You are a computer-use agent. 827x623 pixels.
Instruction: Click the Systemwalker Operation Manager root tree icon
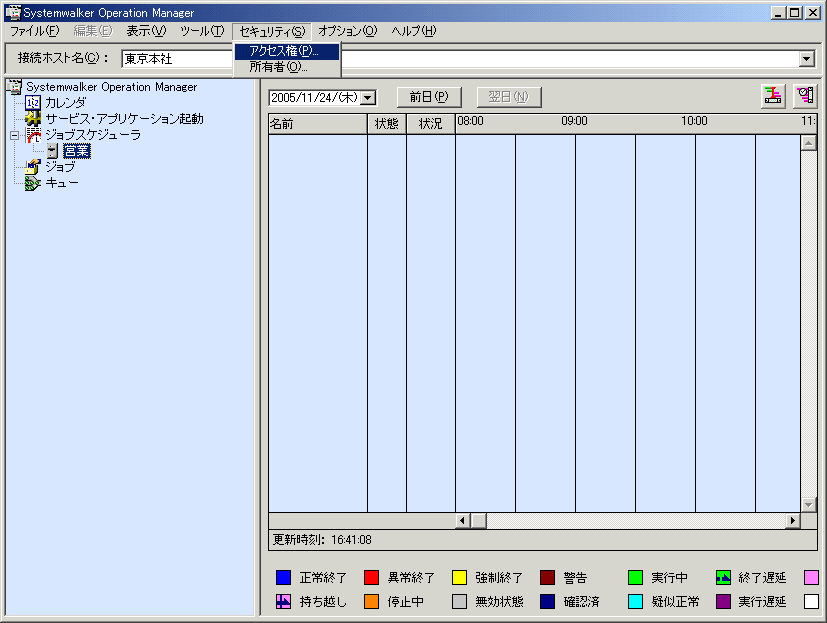pos(15,87)
